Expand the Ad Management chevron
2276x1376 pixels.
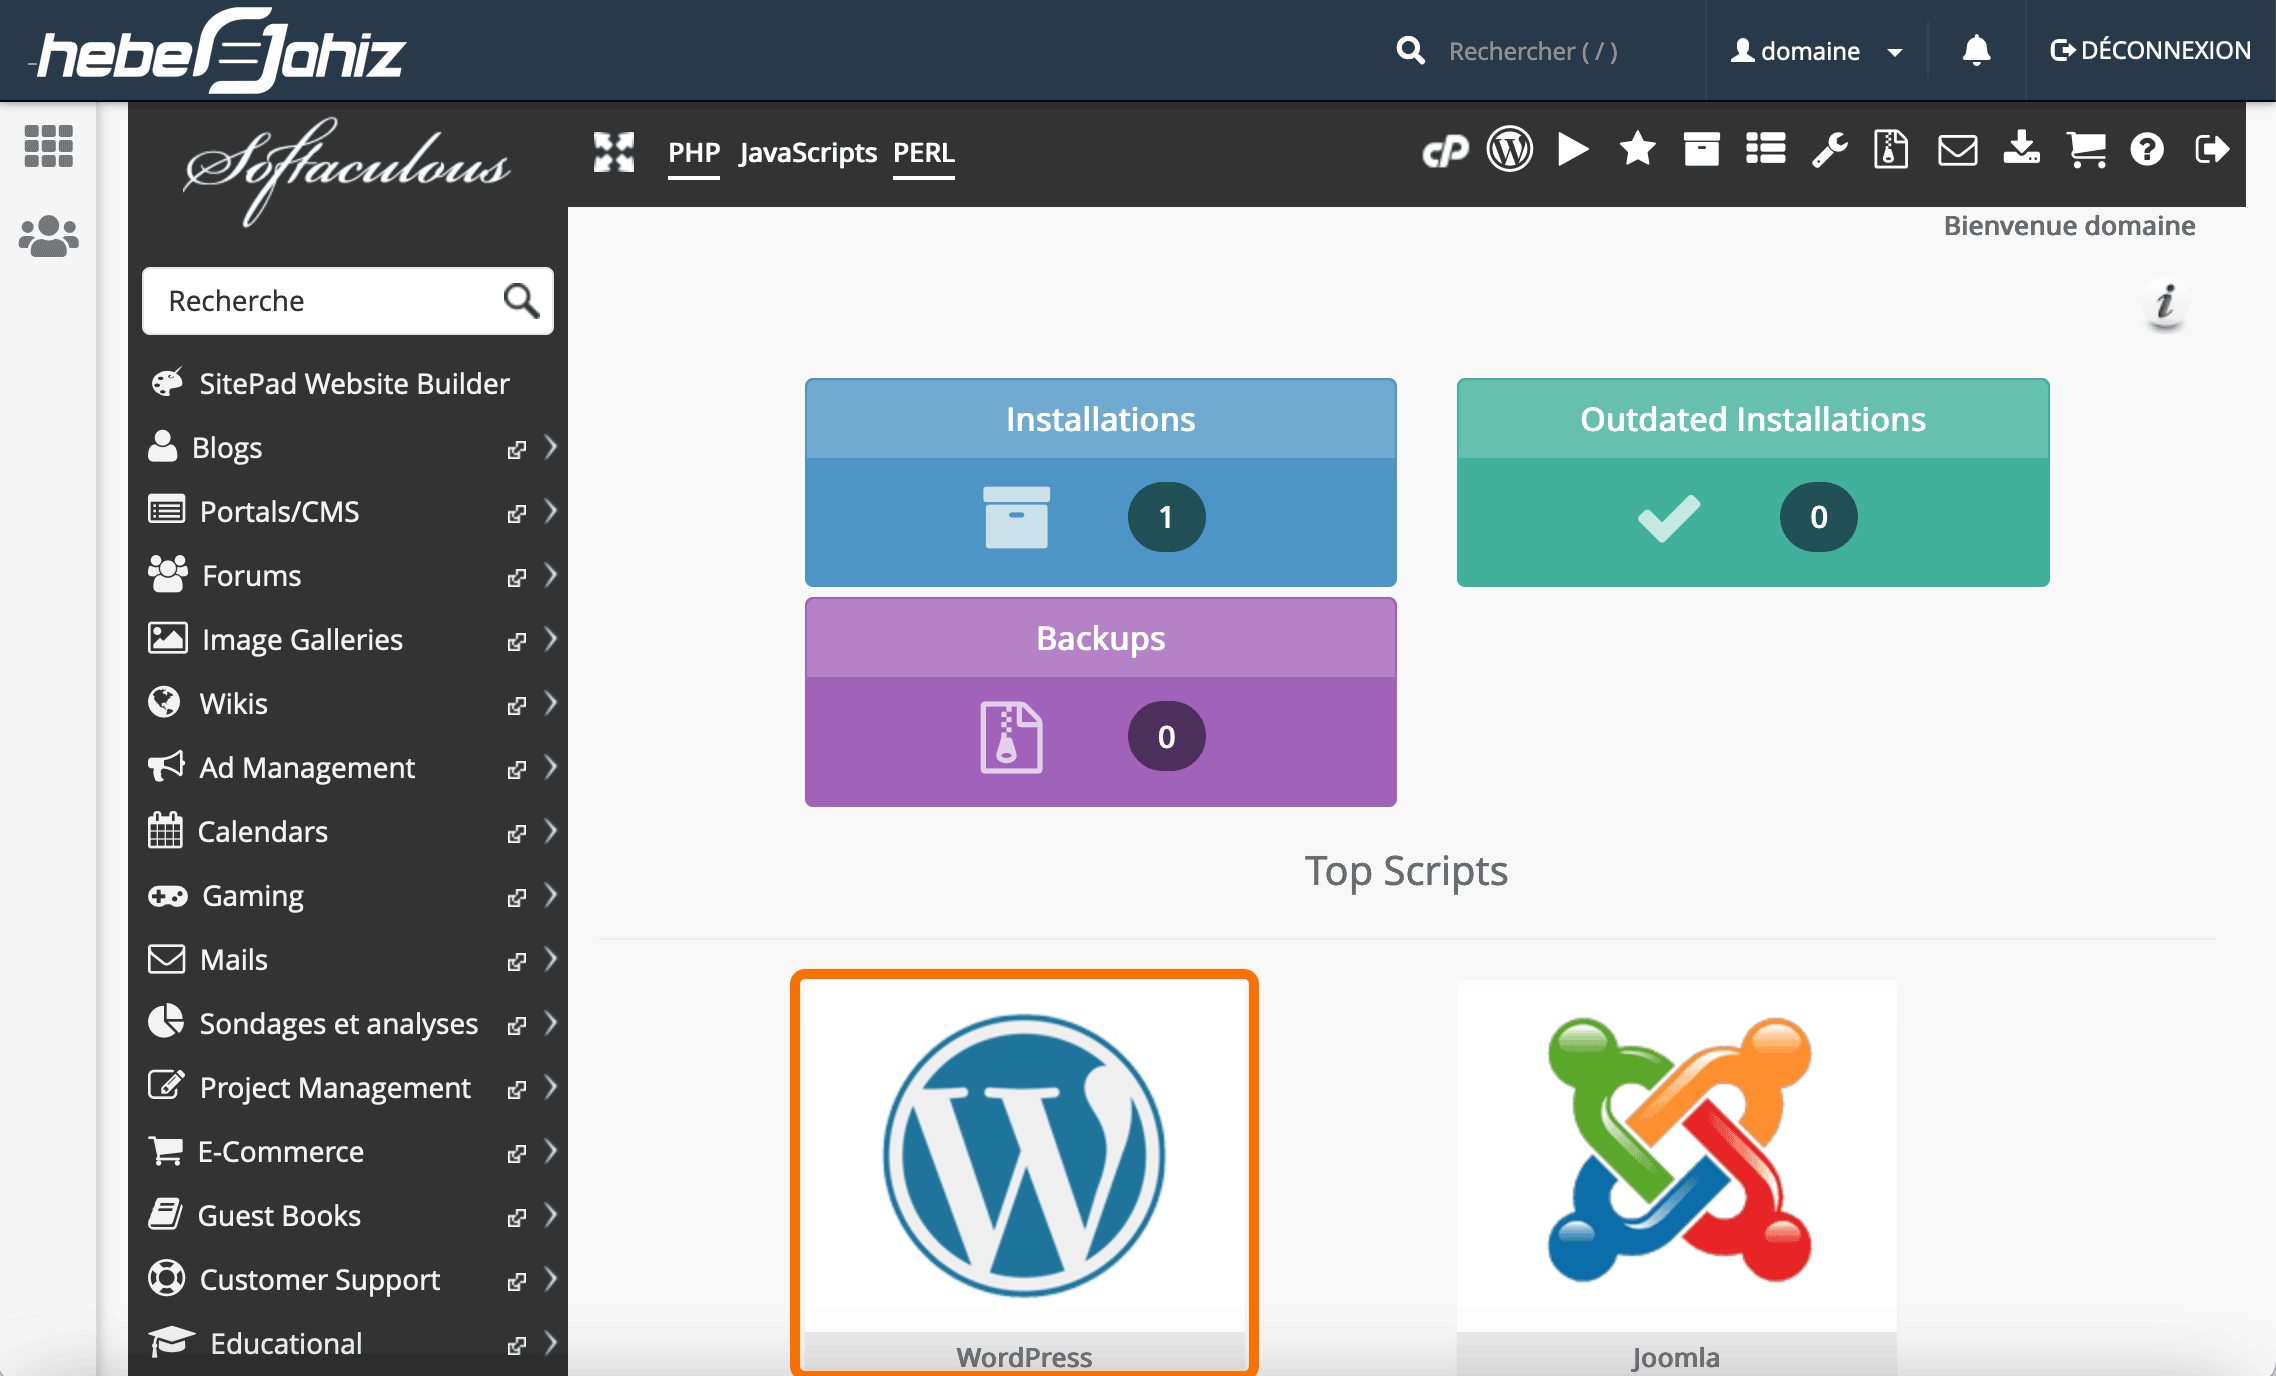(x=550, y=767)
